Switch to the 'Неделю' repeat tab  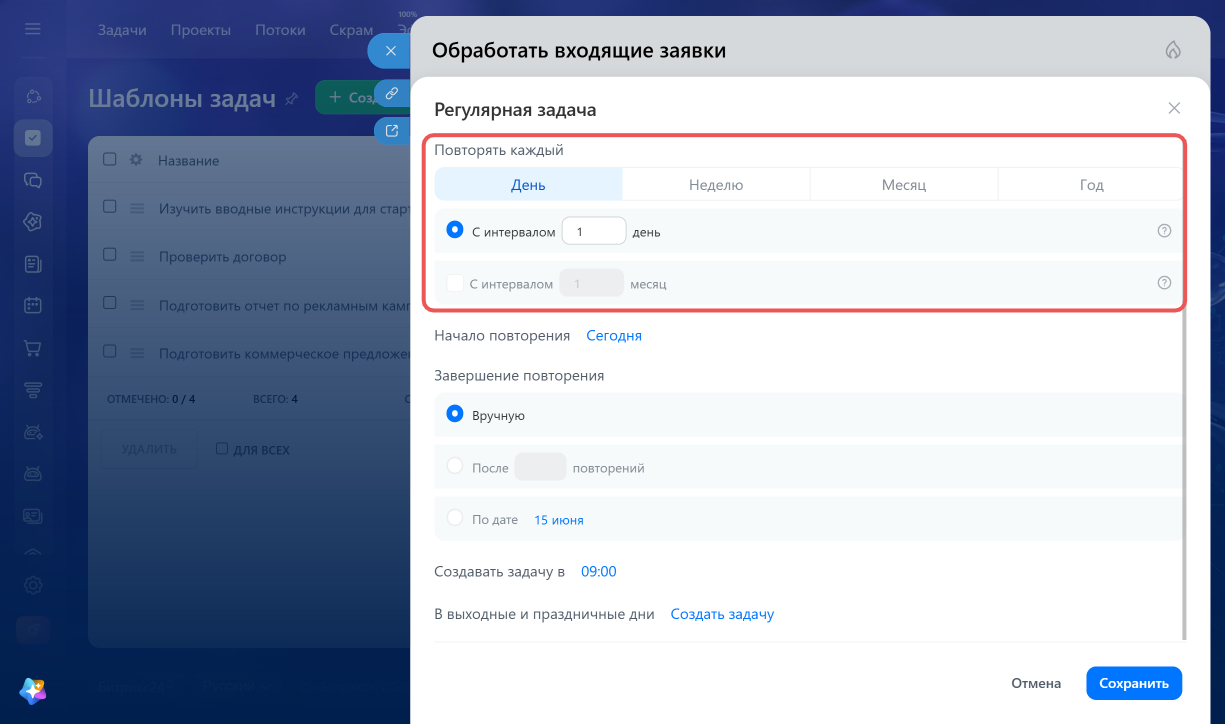[x=716, y=185]
